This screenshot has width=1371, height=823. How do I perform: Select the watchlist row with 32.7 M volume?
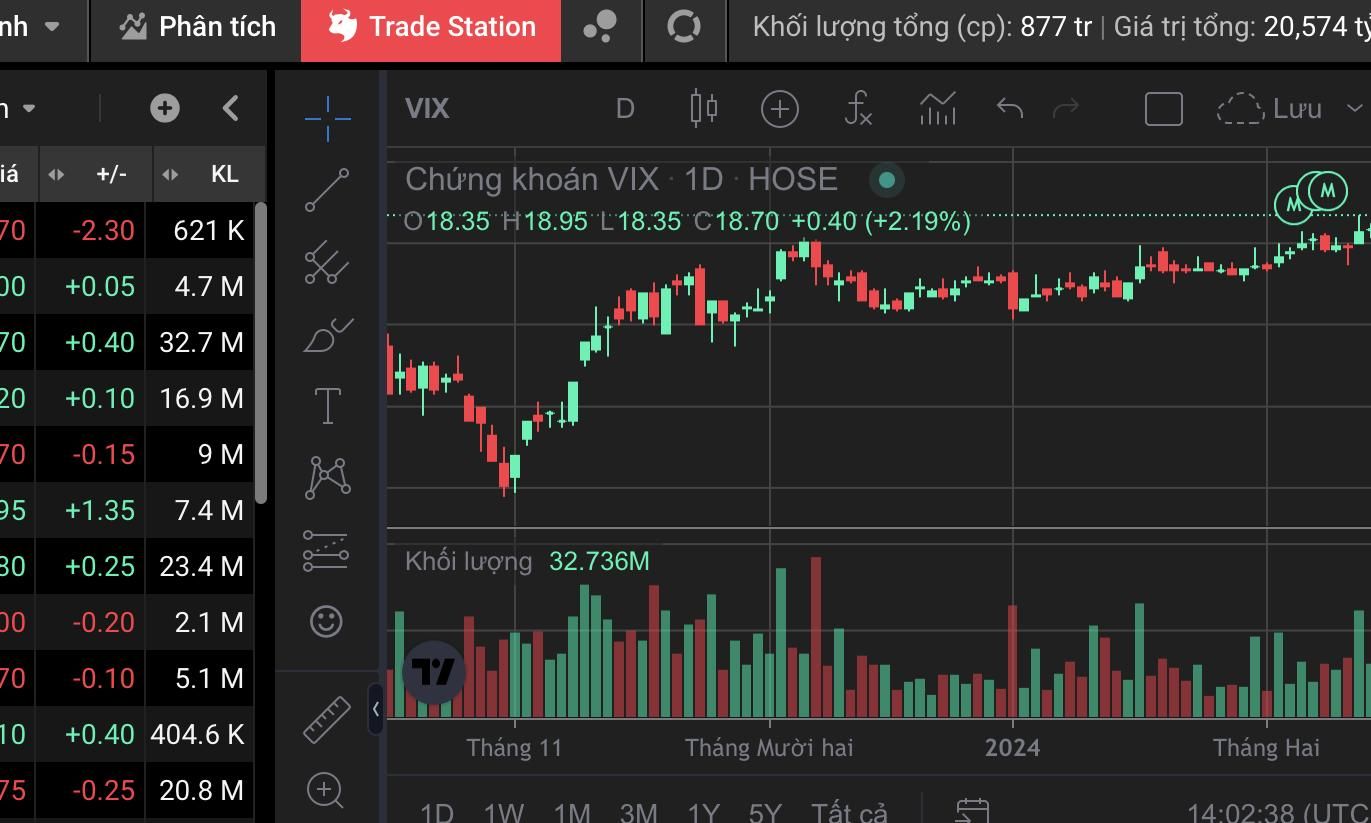point(126,343)
